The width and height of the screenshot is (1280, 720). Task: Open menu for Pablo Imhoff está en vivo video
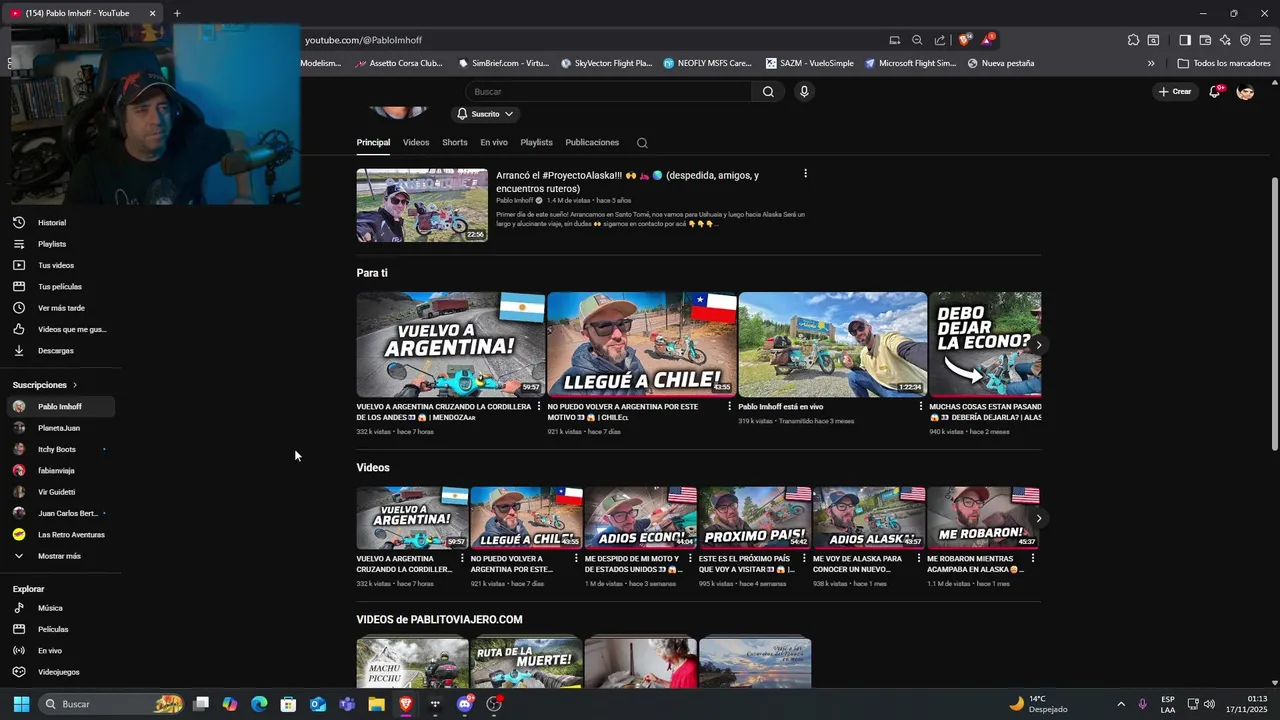pyautogui.click(x=921, y=407)
